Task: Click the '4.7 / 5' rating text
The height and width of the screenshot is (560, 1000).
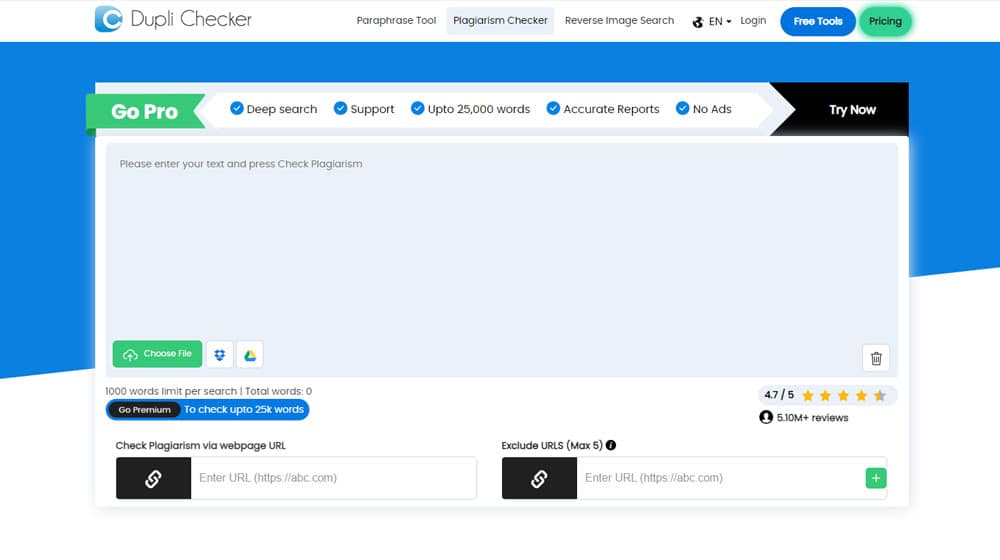Action: pos(779,395)
